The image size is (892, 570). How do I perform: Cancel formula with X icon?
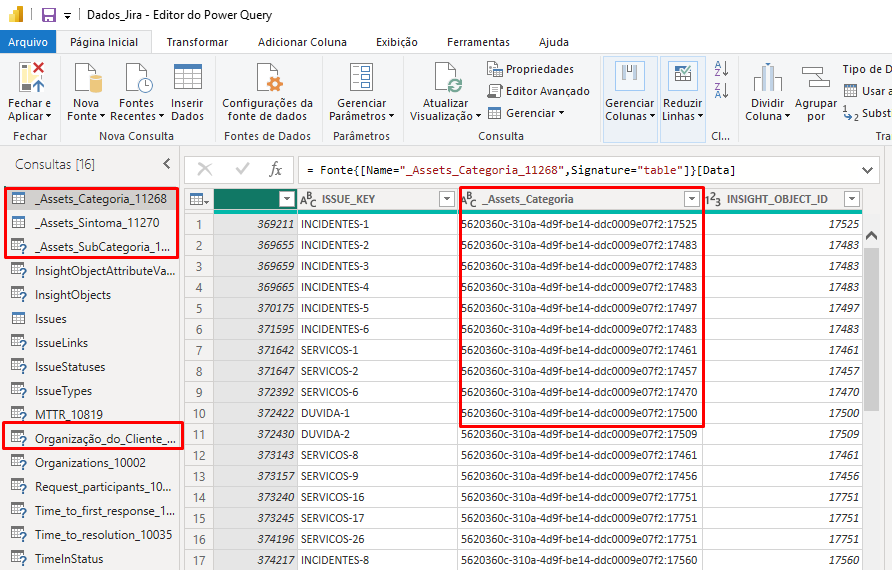[205, 169]
